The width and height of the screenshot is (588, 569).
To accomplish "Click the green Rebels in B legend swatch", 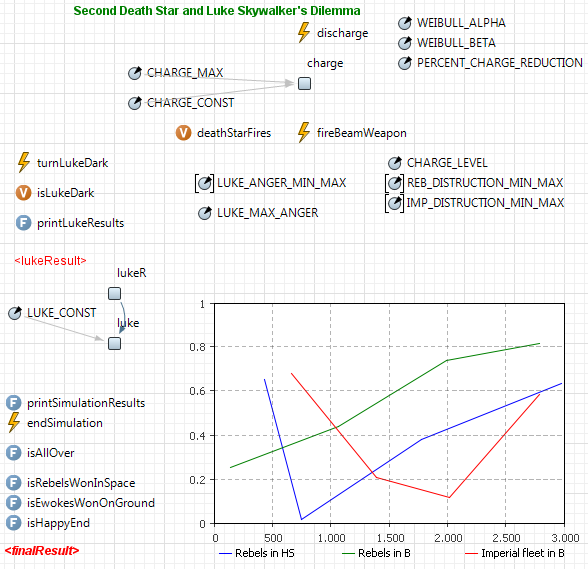I will point(348,553).
